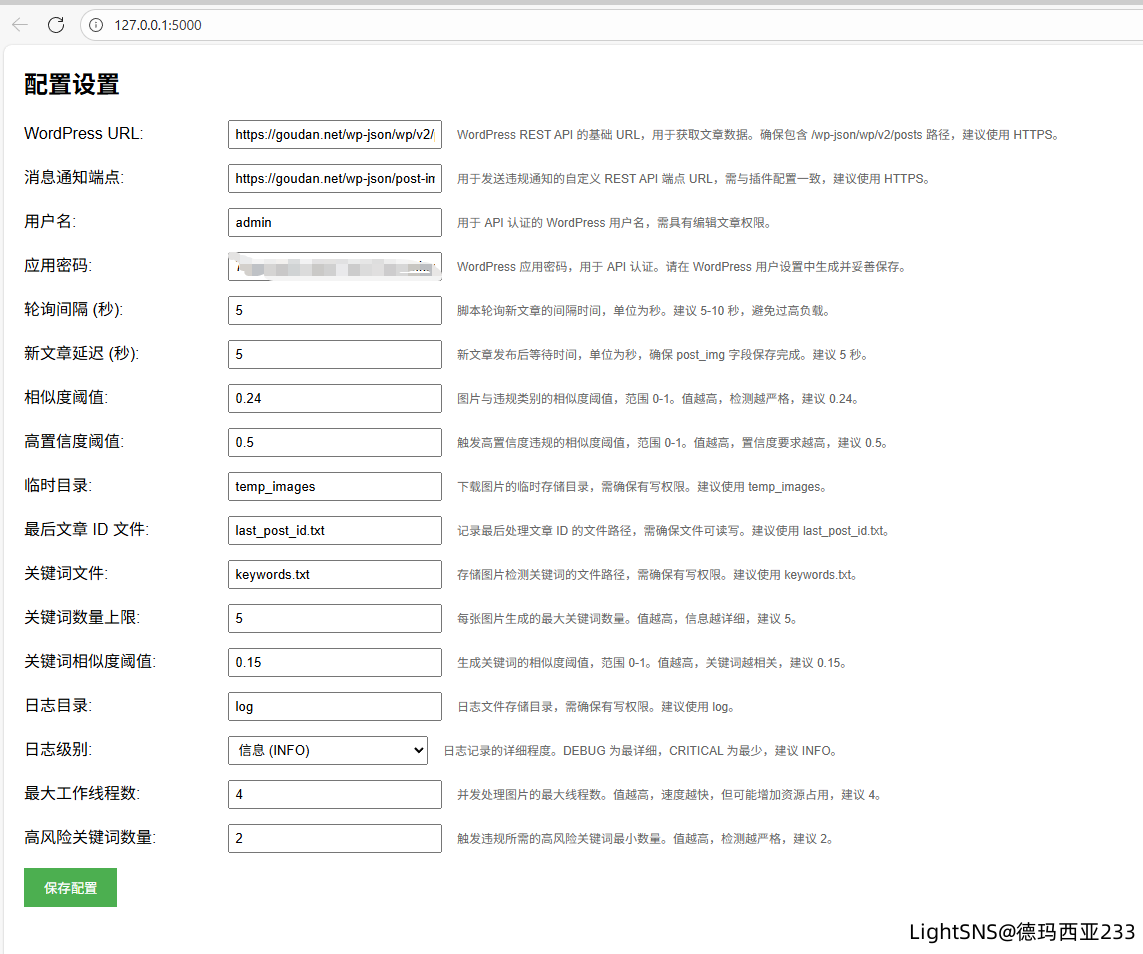Click the 关键词文件 field with keywords.txt

(x=335, y=574)
